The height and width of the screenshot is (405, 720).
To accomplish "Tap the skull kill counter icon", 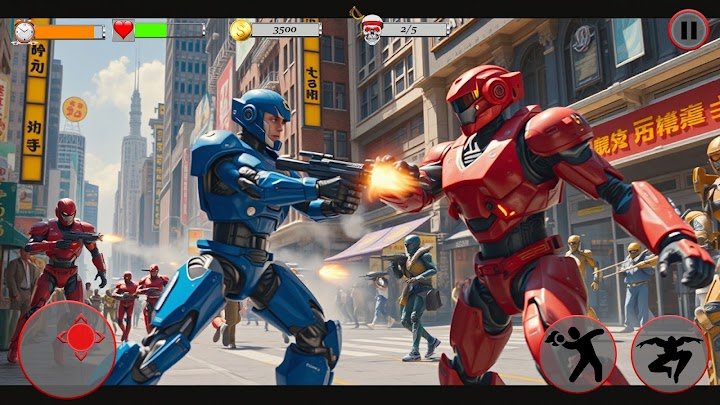I will click(x=372, y=30).
